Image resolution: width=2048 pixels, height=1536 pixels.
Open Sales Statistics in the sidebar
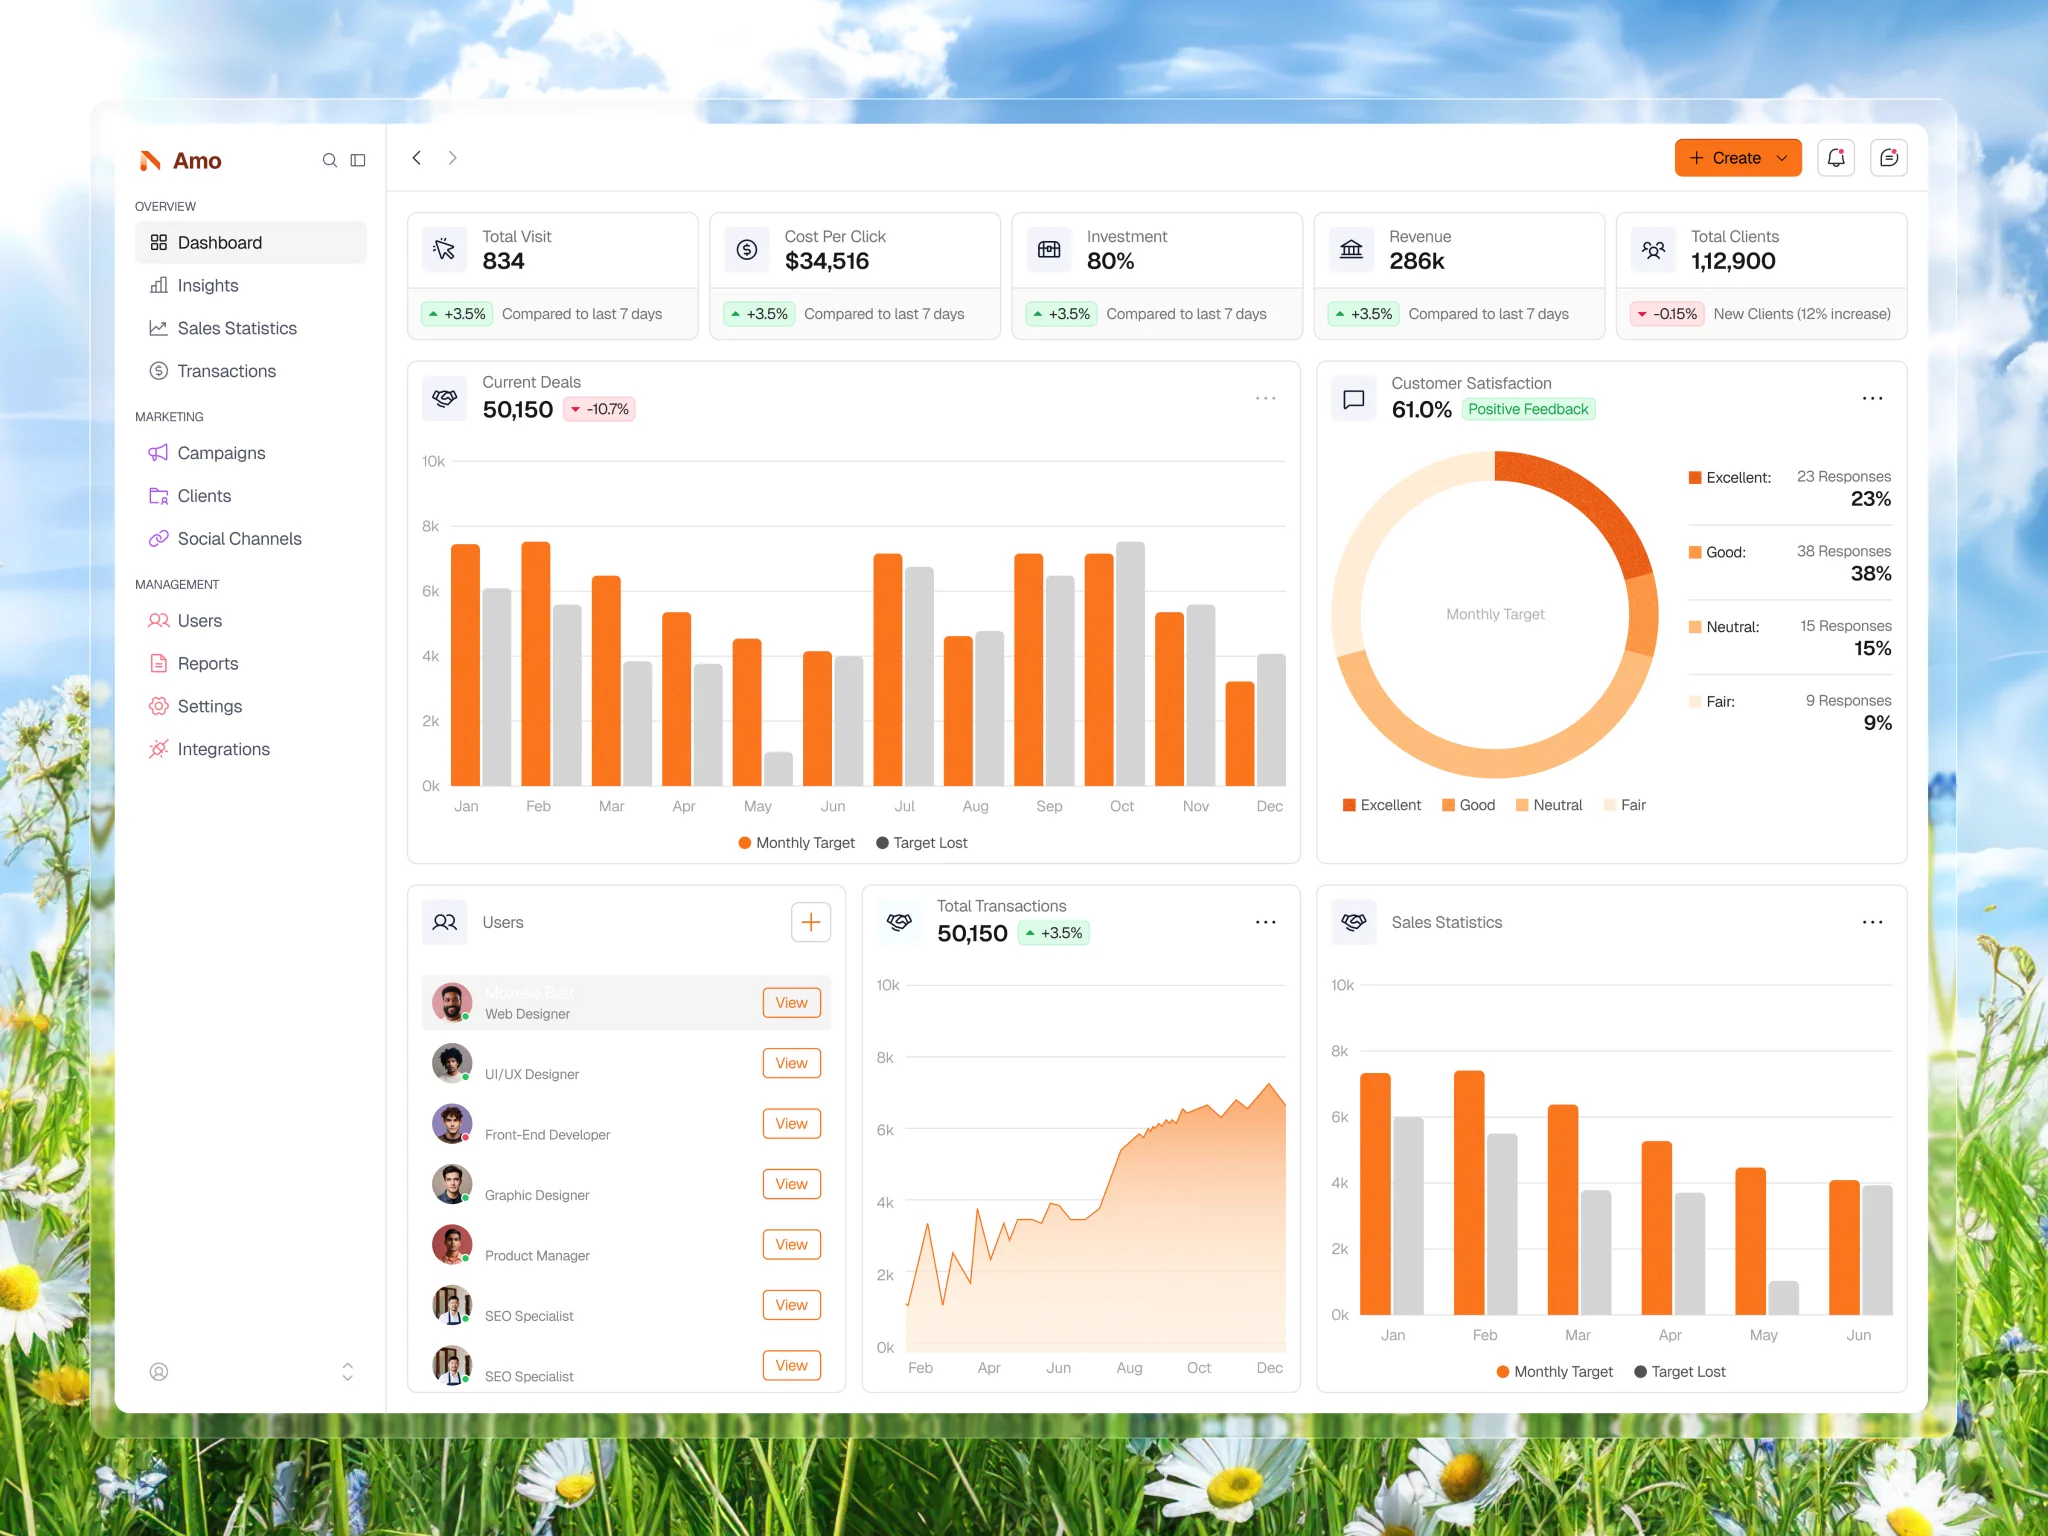(251, 329)
